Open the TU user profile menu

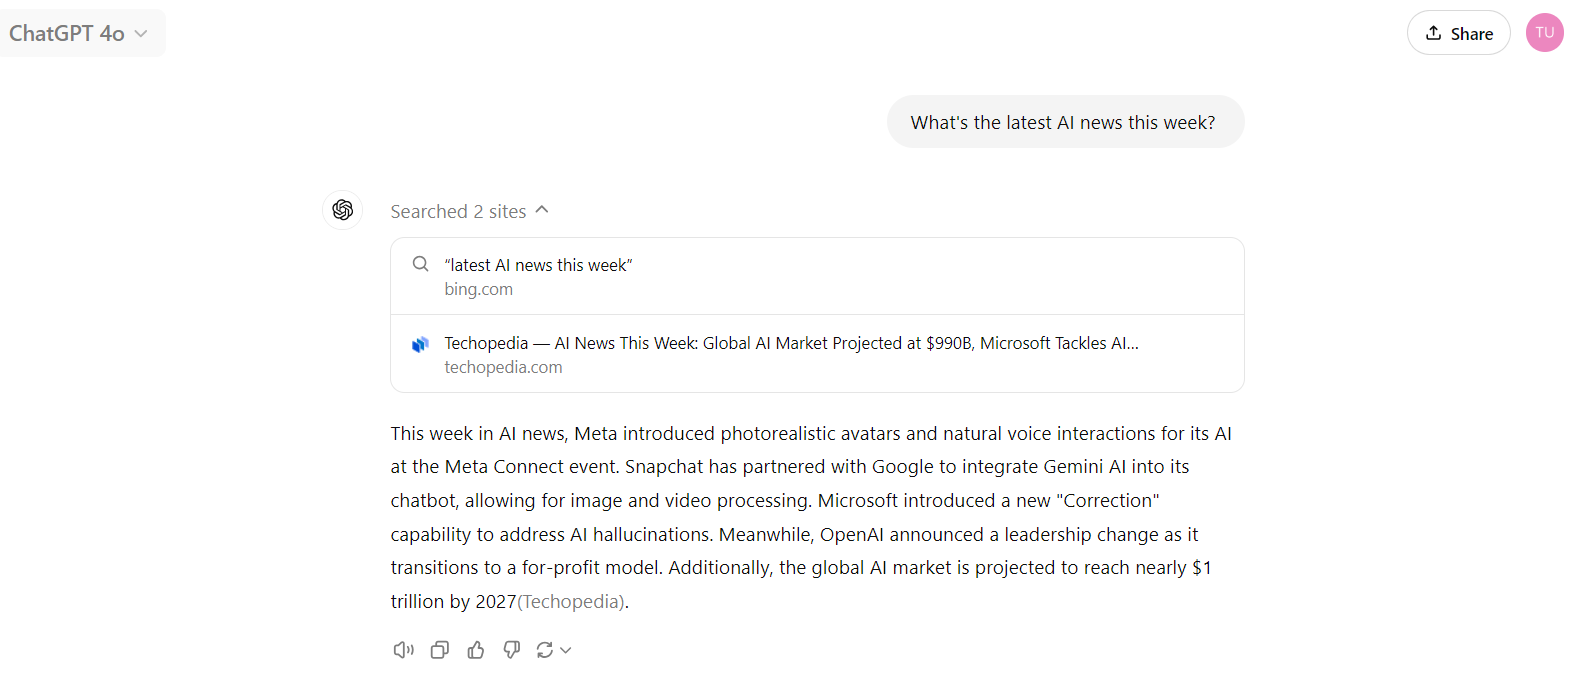click(x=1544, y=33)
